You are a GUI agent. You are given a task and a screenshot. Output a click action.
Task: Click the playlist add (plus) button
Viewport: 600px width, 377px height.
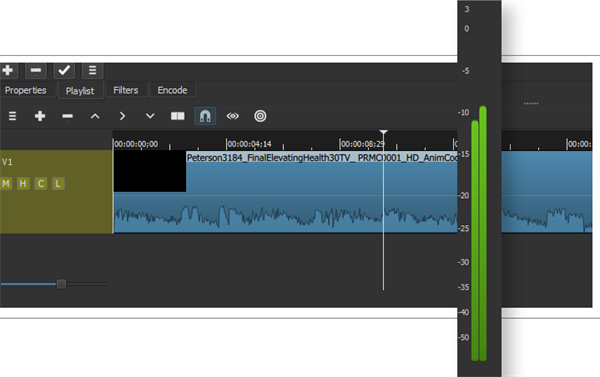click(x=8, y=70)
